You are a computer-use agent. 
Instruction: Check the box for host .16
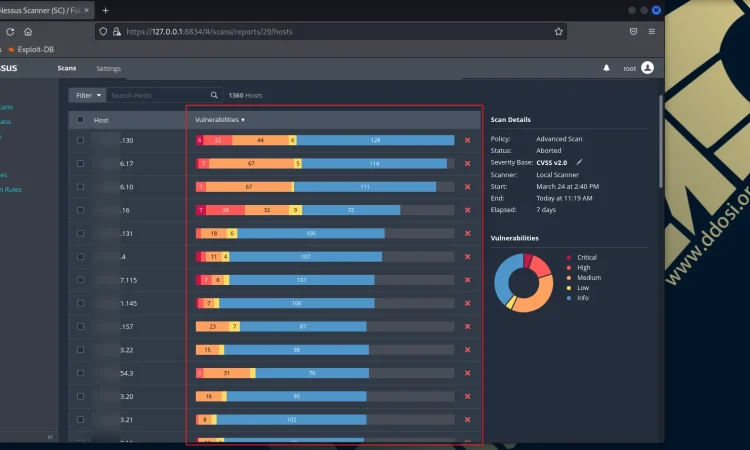tap(80, 210)
